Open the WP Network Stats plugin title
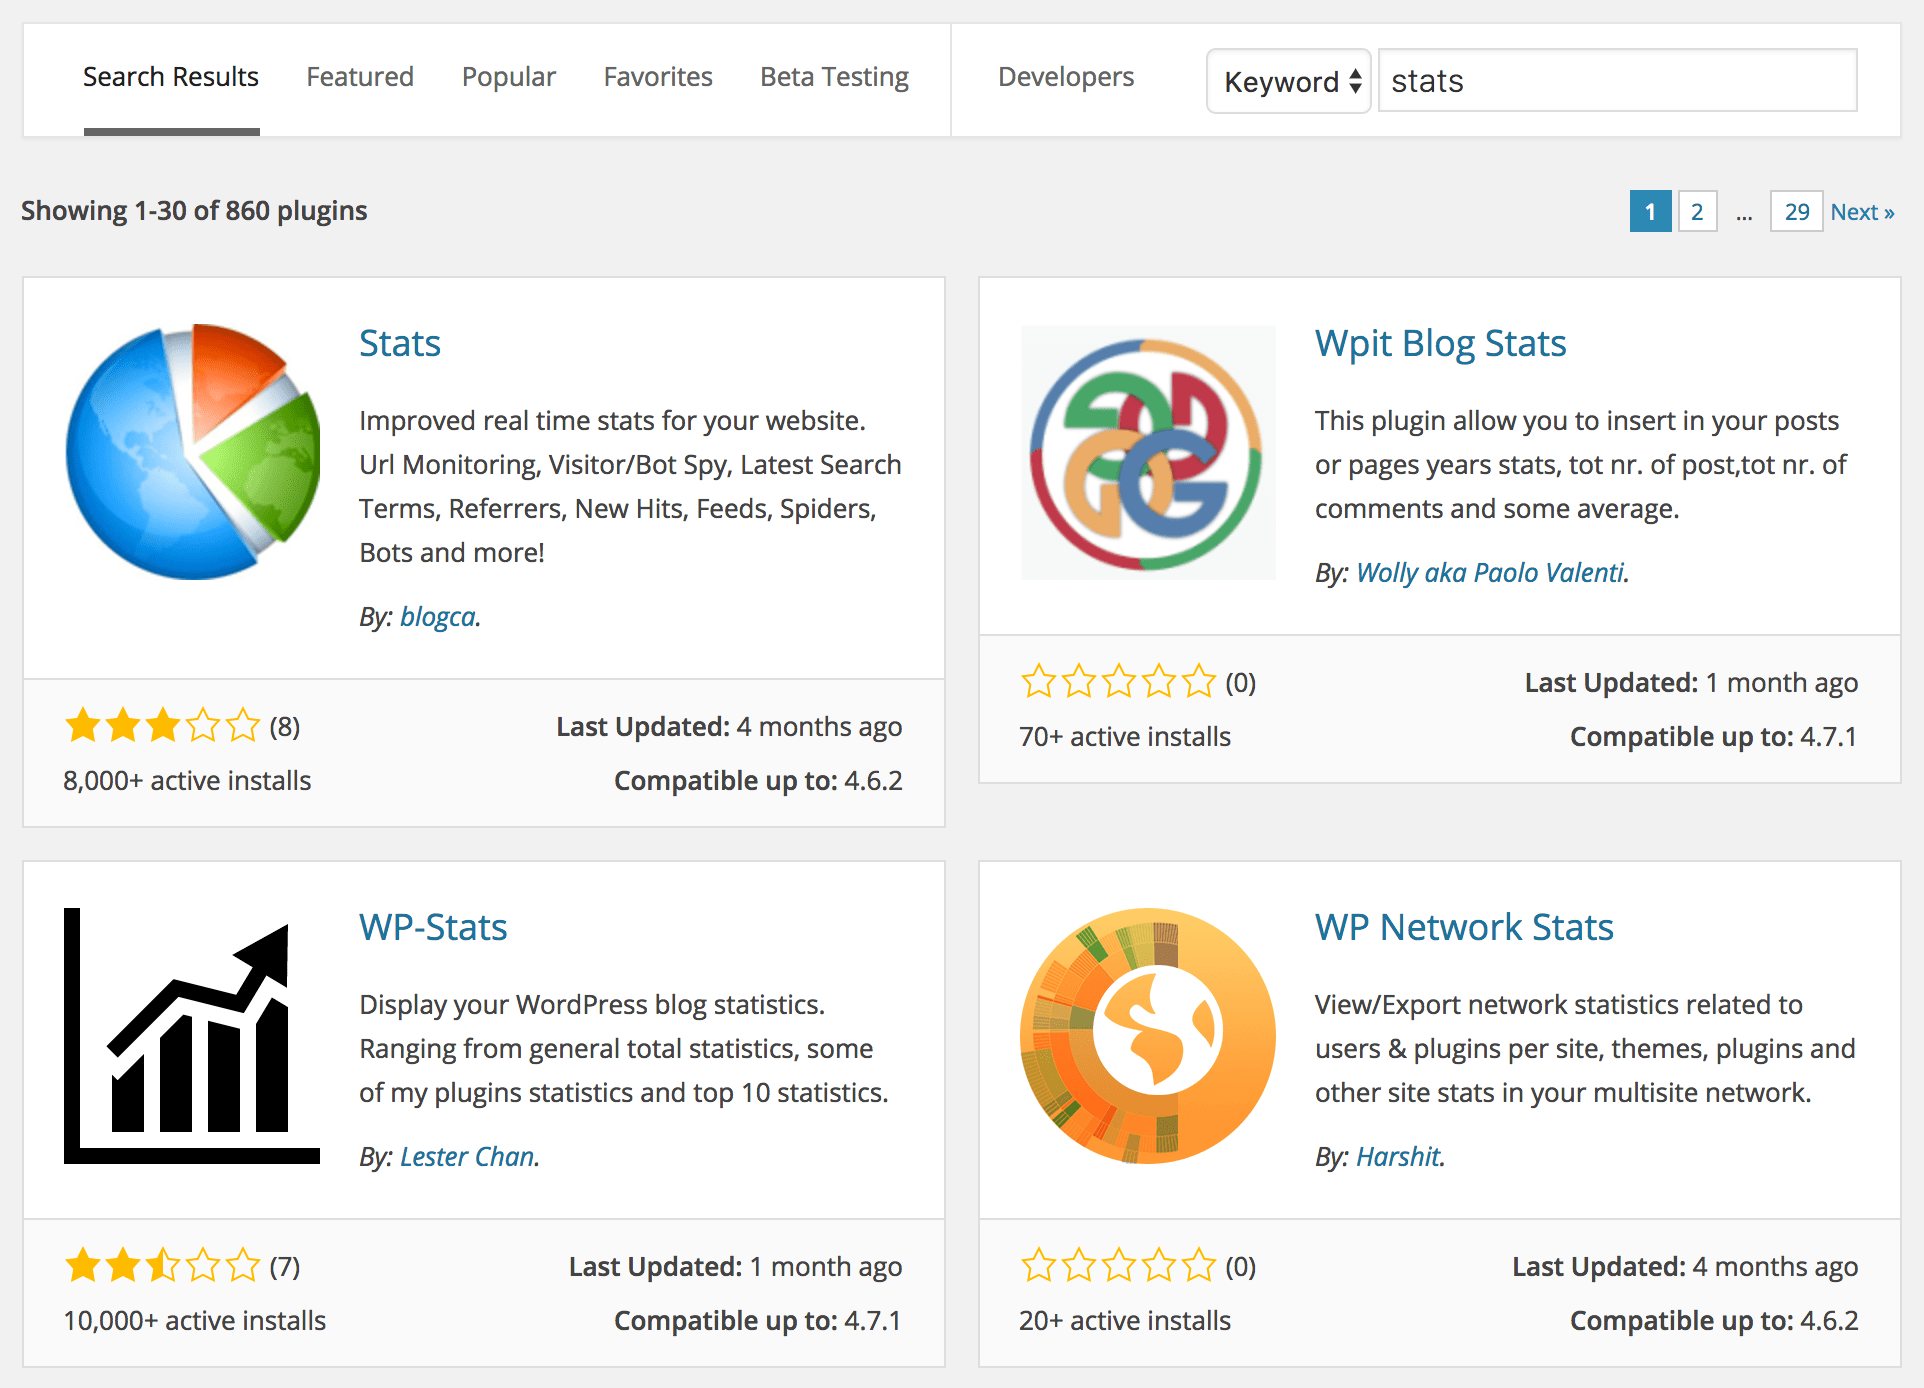Screen dimensions: 1924x1388 point(1464,927)
